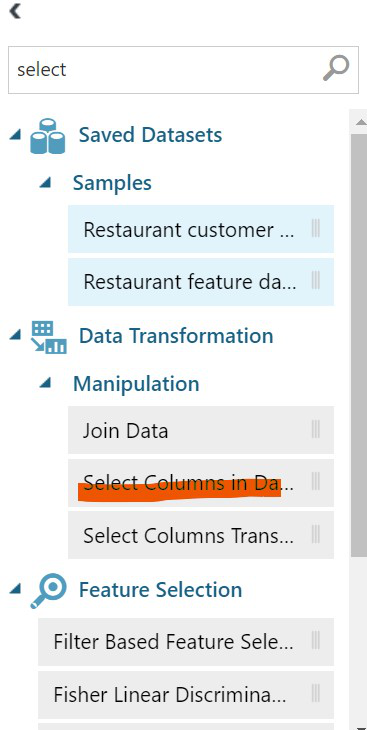Click the Join Data module
This screenshot has width=367, height=730.
(x=201, y=430)
